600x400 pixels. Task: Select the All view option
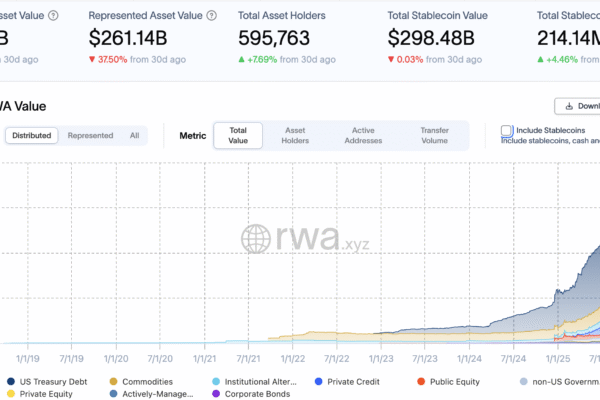click(x=134, y=135)
